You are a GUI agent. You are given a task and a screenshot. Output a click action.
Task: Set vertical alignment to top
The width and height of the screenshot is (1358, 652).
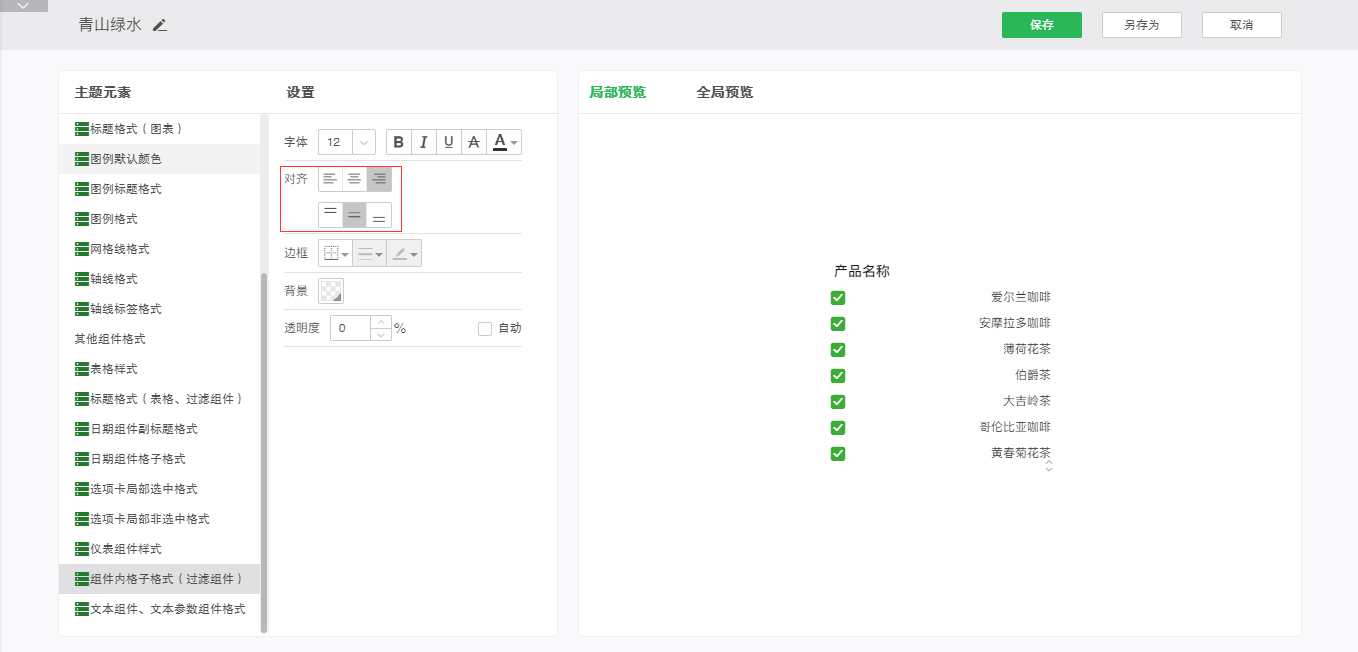point(330,215)
